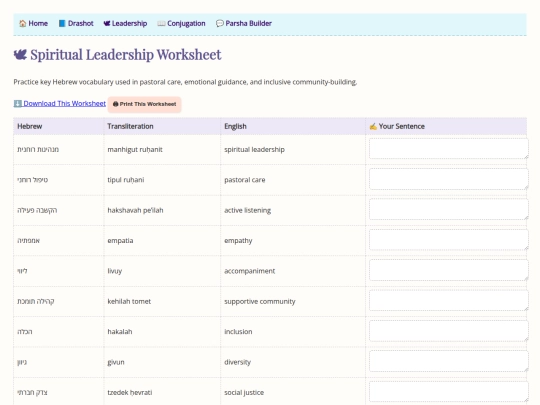
Task: Click the English cell 'empathy'
Action: [x=238, y=241]
